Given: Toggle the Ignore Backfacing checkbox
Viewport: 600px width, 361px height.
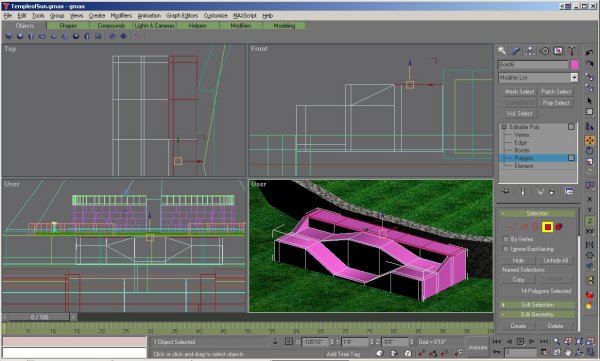Looking at the screenshot, I should pos(505,249).
